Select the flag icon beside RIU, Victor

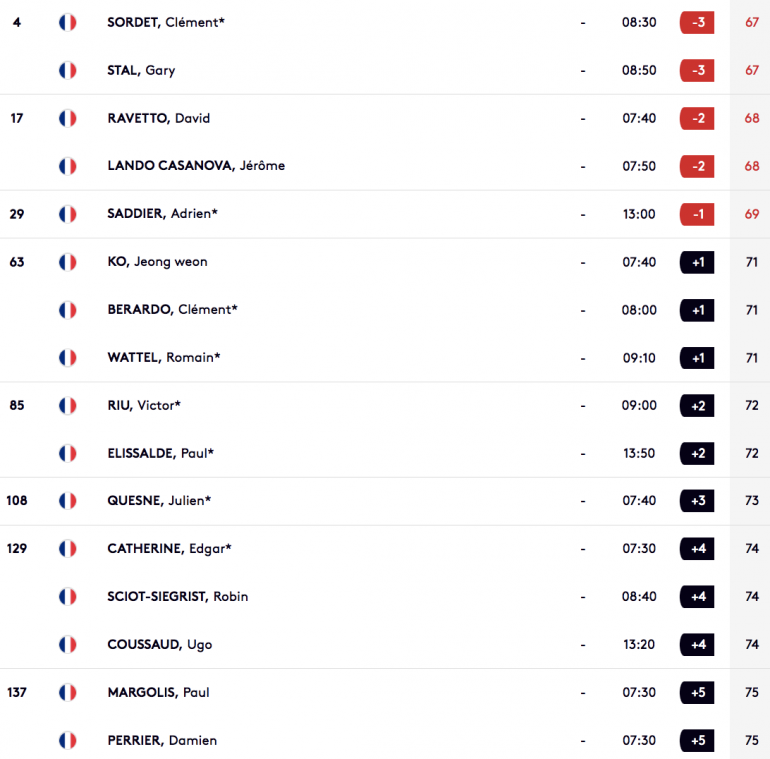click(x=68, y=406)
